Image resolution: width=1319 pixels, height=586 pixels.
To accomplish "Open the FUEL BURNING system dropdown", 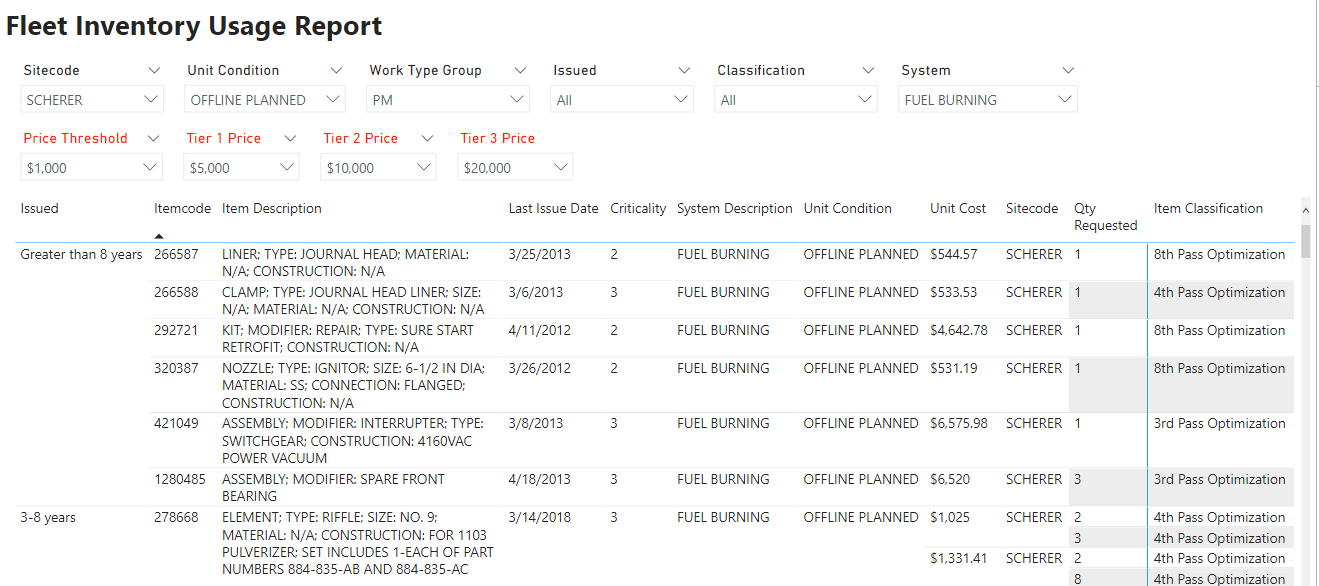I will [x=988, y=99].
